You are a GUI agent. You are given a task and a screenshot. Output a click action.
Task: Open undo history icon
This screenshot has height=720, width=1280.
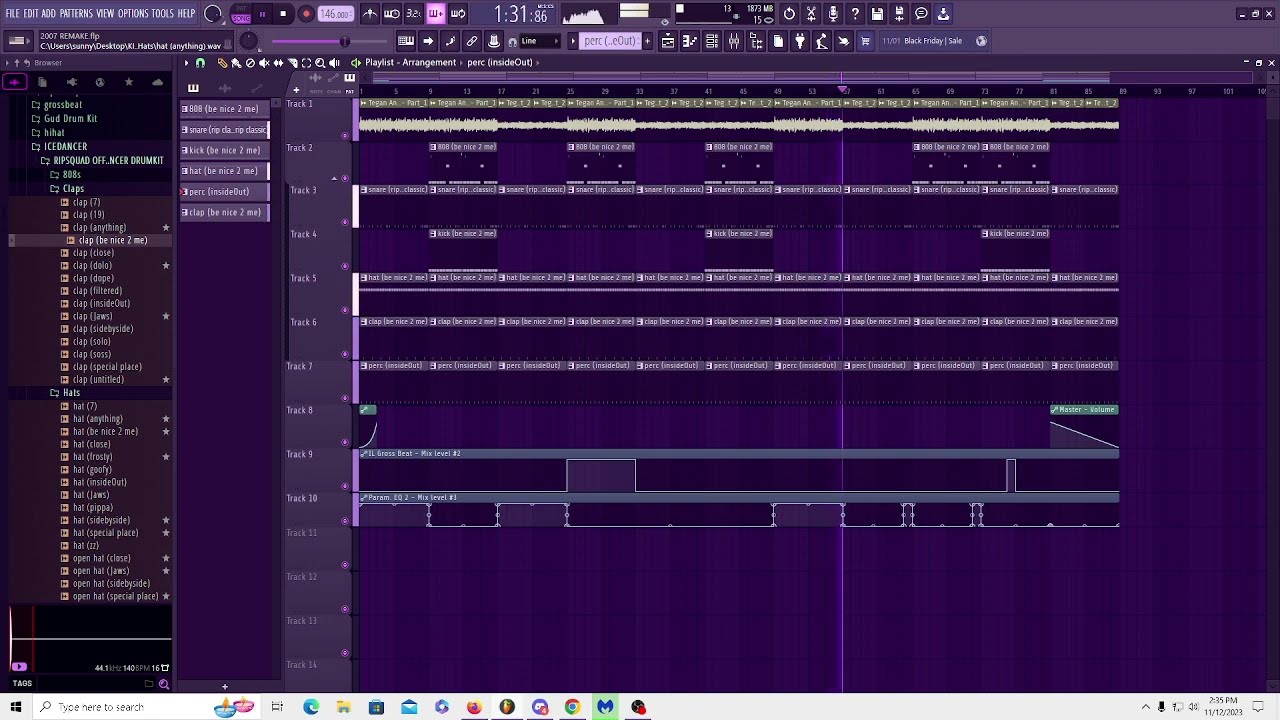click(789, 14)
